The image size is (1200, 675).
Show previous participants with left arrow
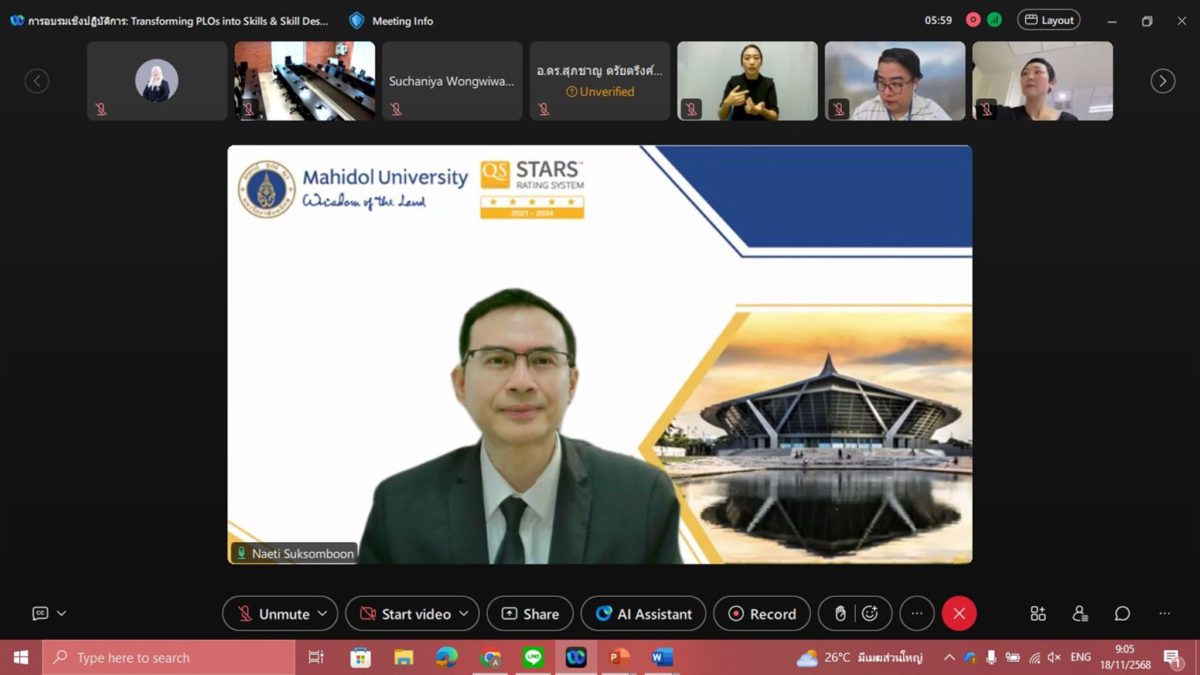click(37, 81)
